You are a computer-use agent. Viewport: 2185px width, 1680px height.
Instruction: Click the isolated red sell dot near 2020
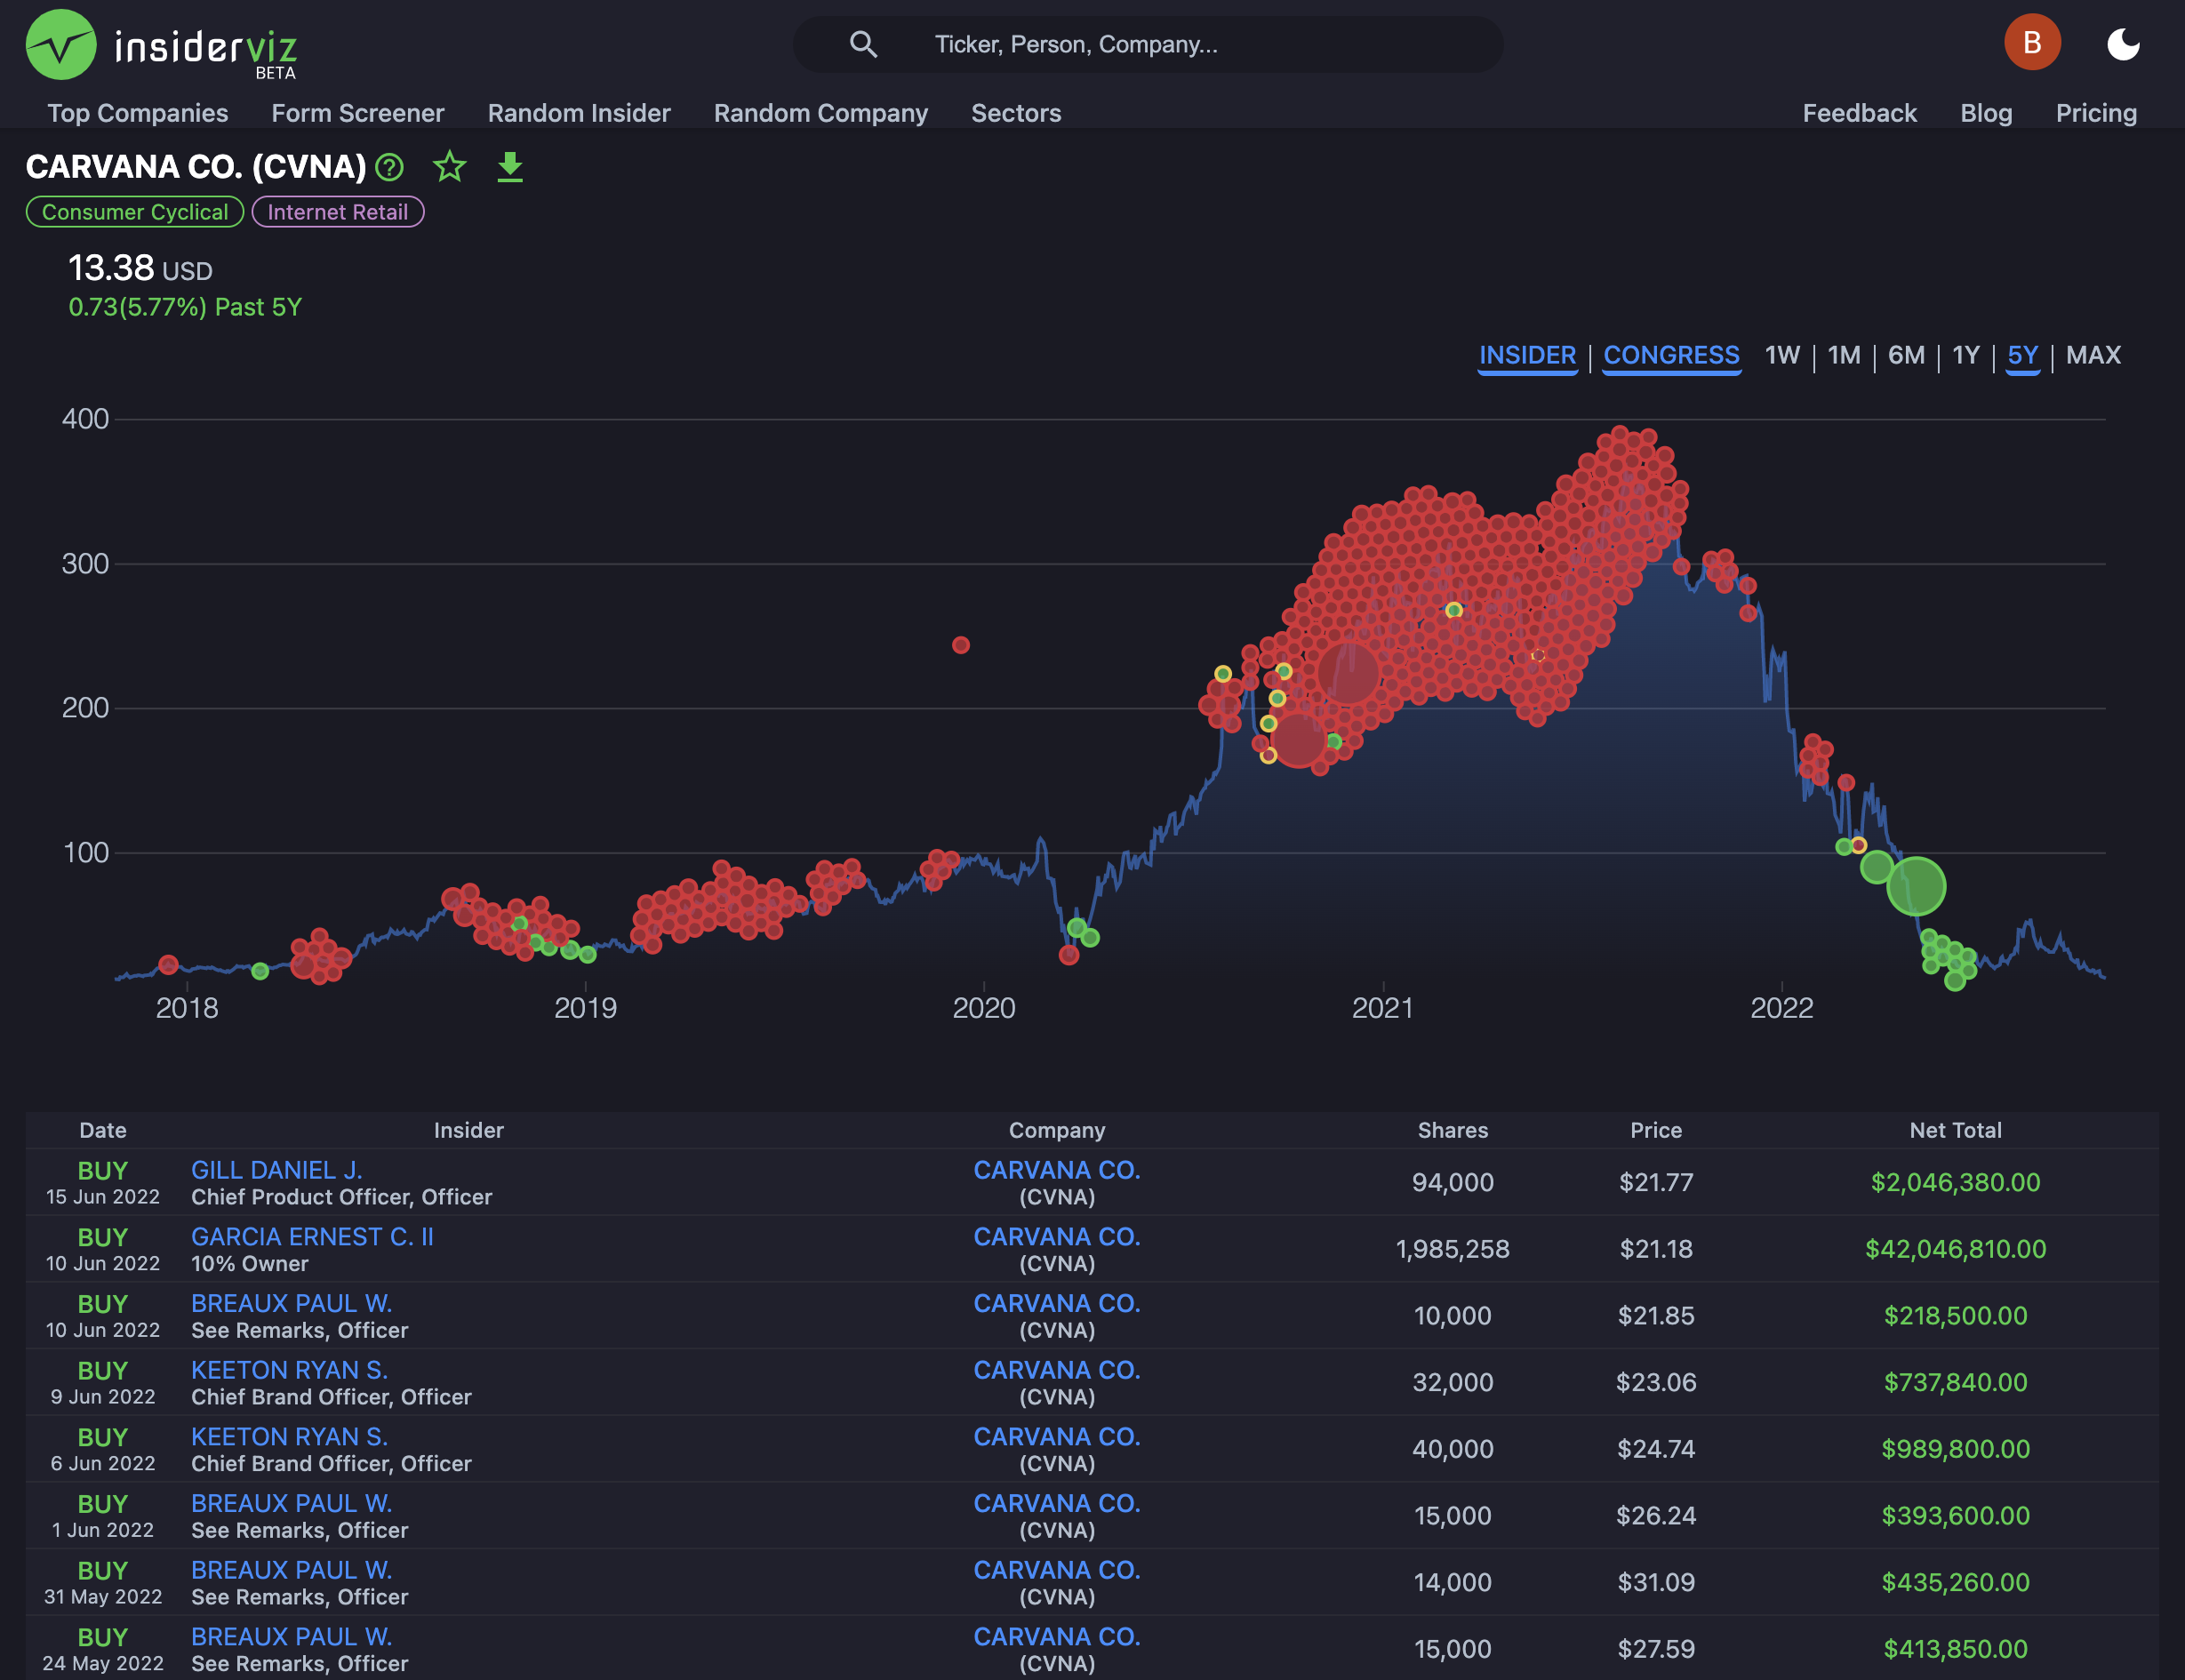(960, 645)
